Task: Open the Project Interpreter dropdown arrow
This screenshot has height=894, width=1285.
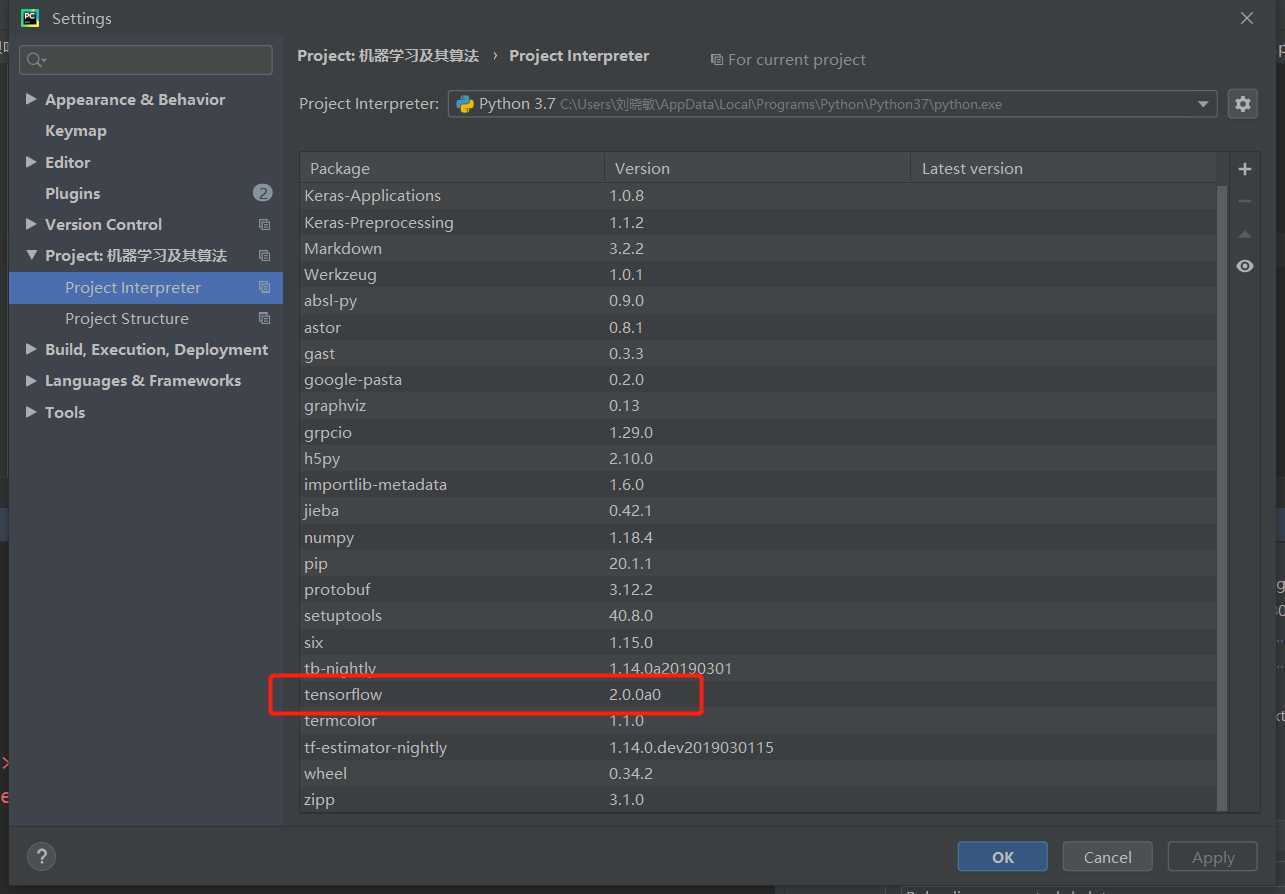Action: 1203,104
